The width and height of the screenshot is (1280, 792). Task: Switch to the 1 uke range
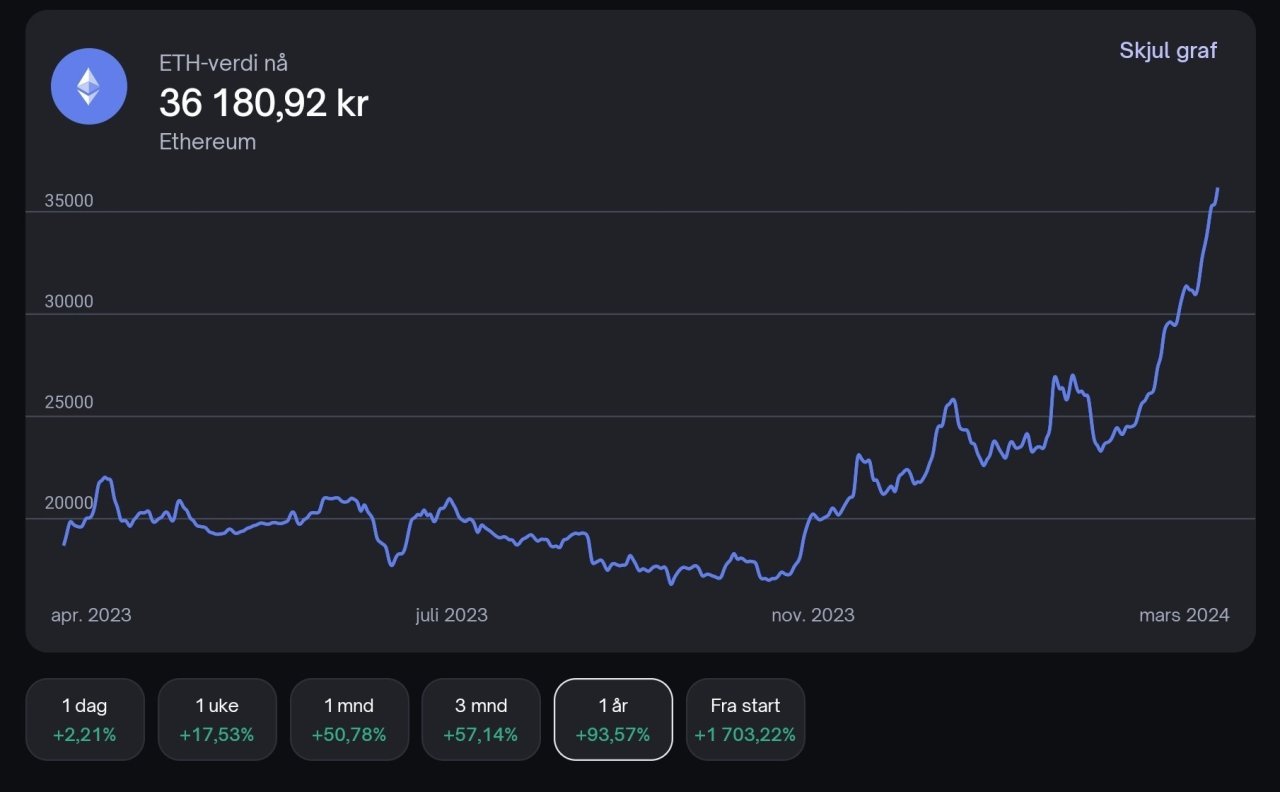point(217,719)
